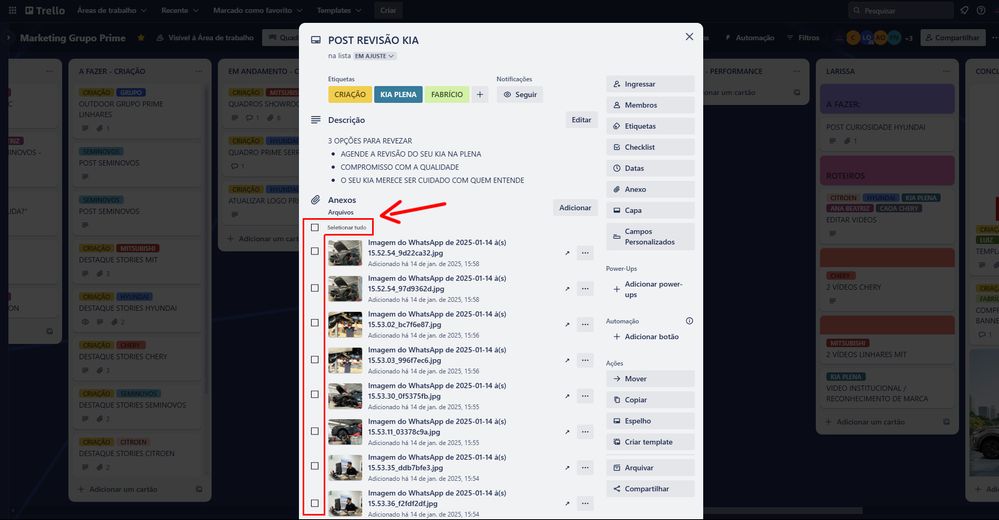The height and width of the screenshot is (520, 999).
Task: Click Adicionar um cartão in LARISSA list
Action: [x=870, y=422]
